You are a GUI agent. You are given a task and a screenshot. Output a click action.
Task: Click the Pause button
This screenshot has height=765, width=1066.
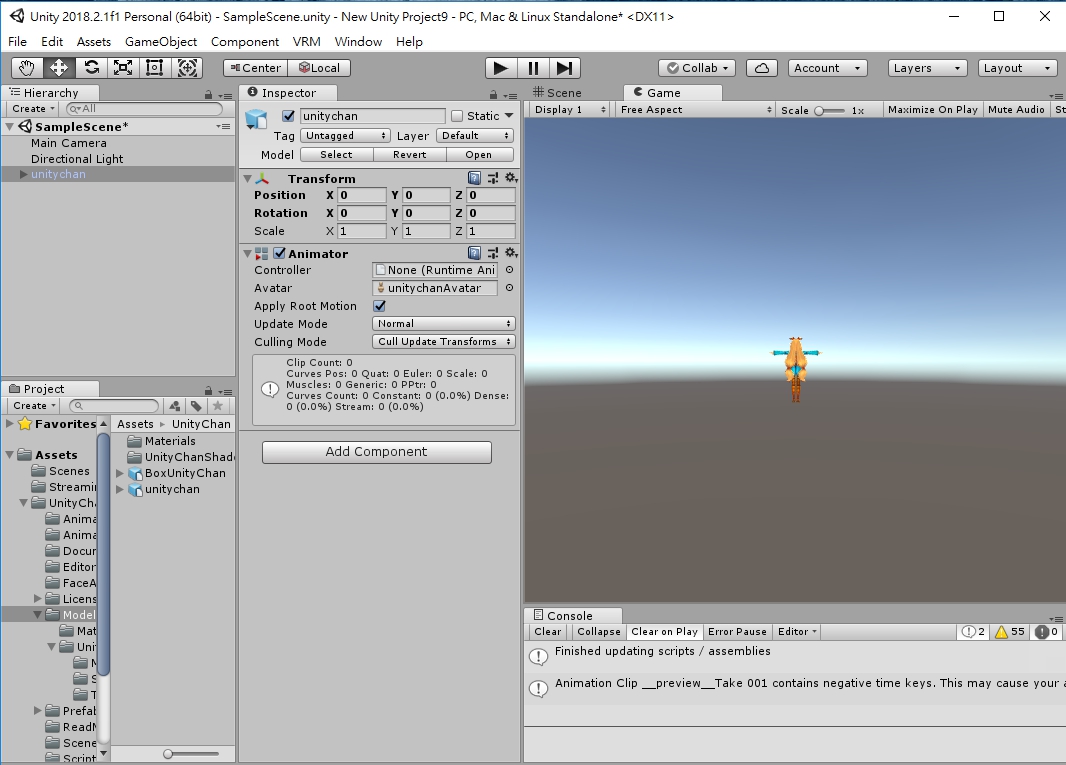(533, 68)
